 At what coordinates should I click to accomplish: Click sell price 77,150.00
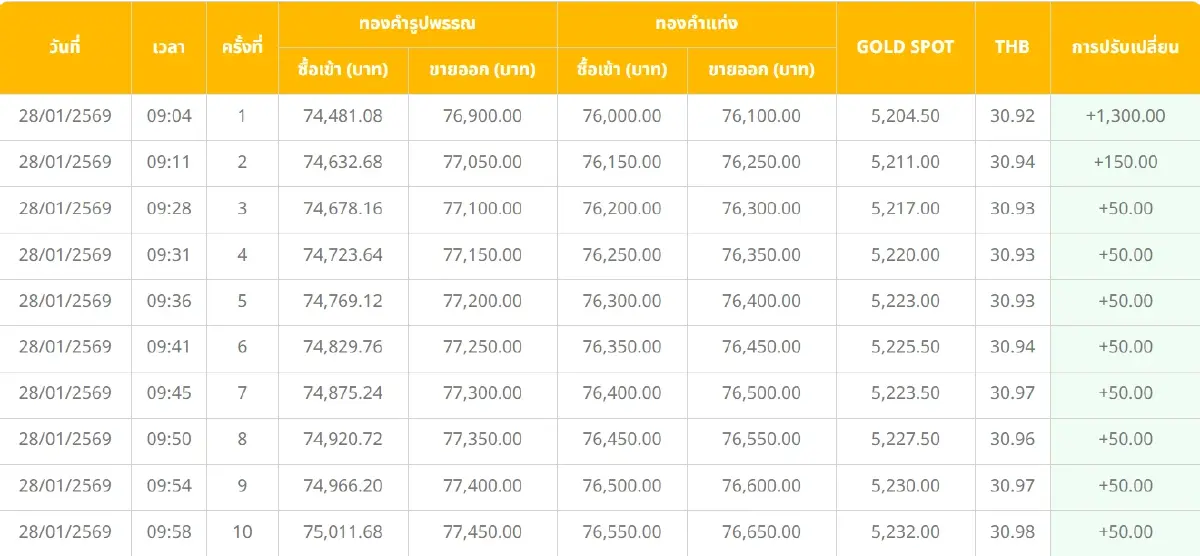tap(482, 255)
